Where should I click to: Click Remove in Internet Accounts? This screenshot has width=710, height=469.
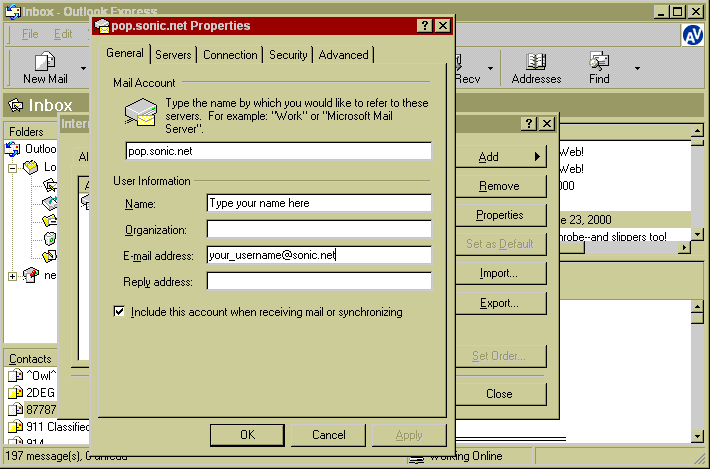[501, 186]
